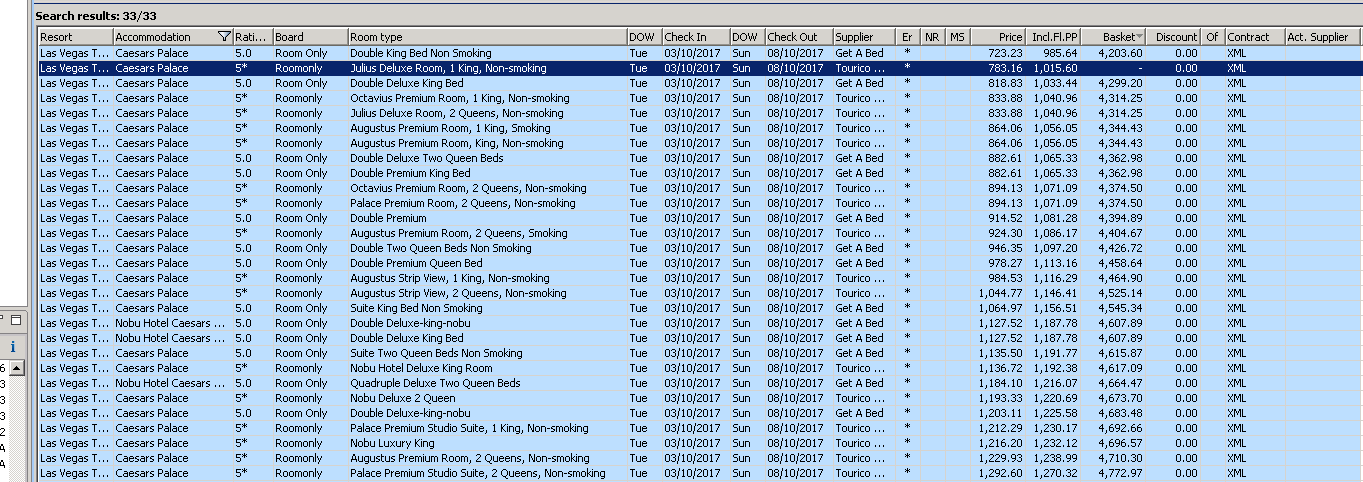Select Suite King Bed Non Smoking row

(700, 308)
